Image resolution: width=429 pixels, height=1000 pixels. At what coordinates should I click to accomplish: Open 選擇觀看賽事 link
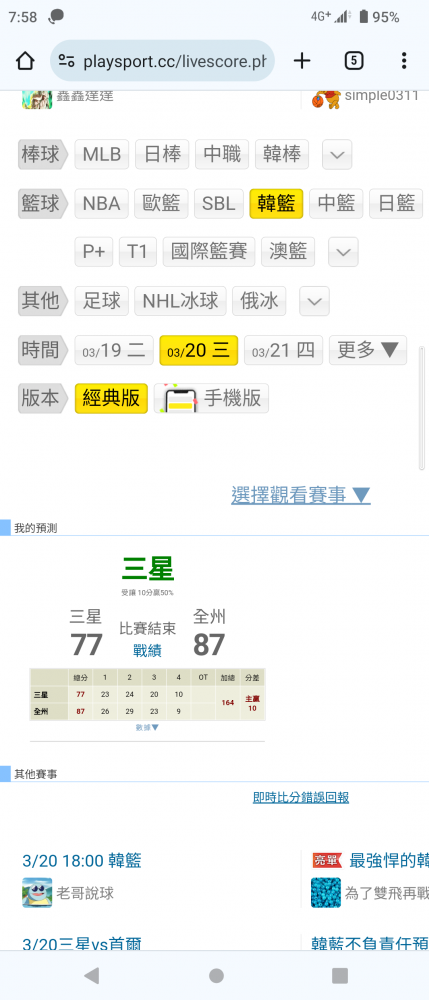tap(301, 495)
